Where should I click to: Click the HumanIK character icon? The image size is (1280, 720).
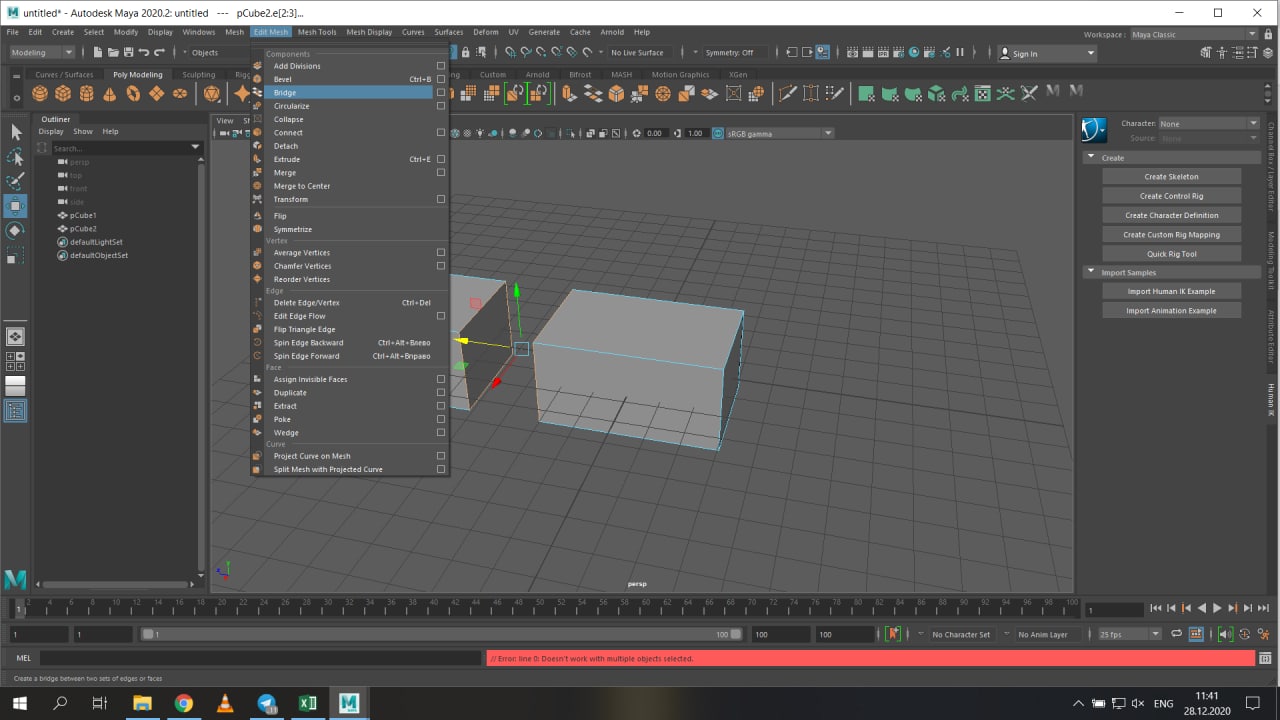click(x=1094, y=130)
